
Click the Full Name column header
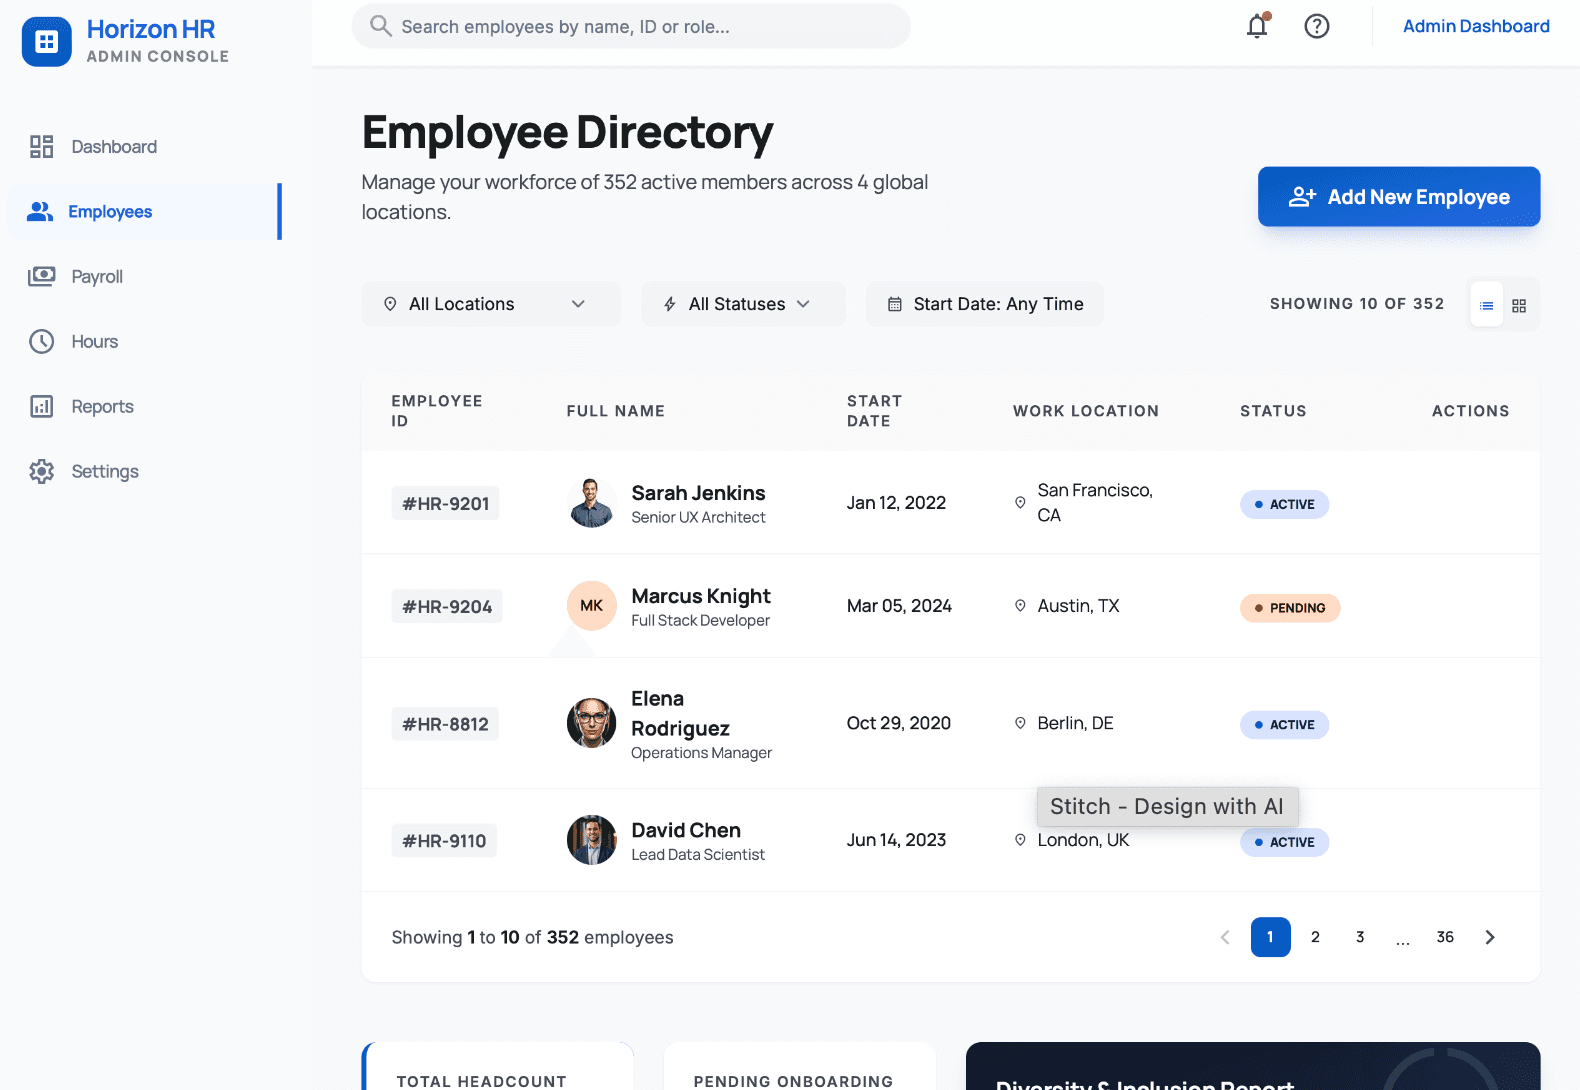(616, 411)
